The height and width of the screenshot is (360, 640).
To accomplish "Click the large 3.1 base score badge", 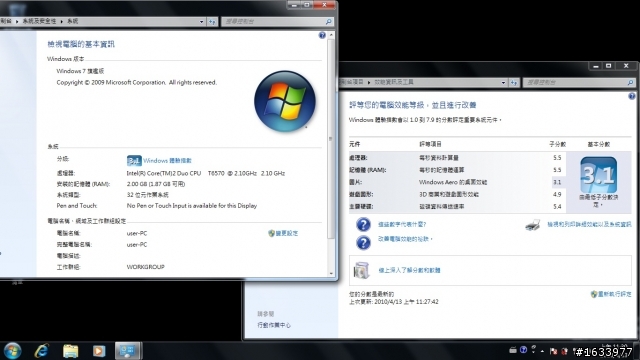I will tap(598, 175).
